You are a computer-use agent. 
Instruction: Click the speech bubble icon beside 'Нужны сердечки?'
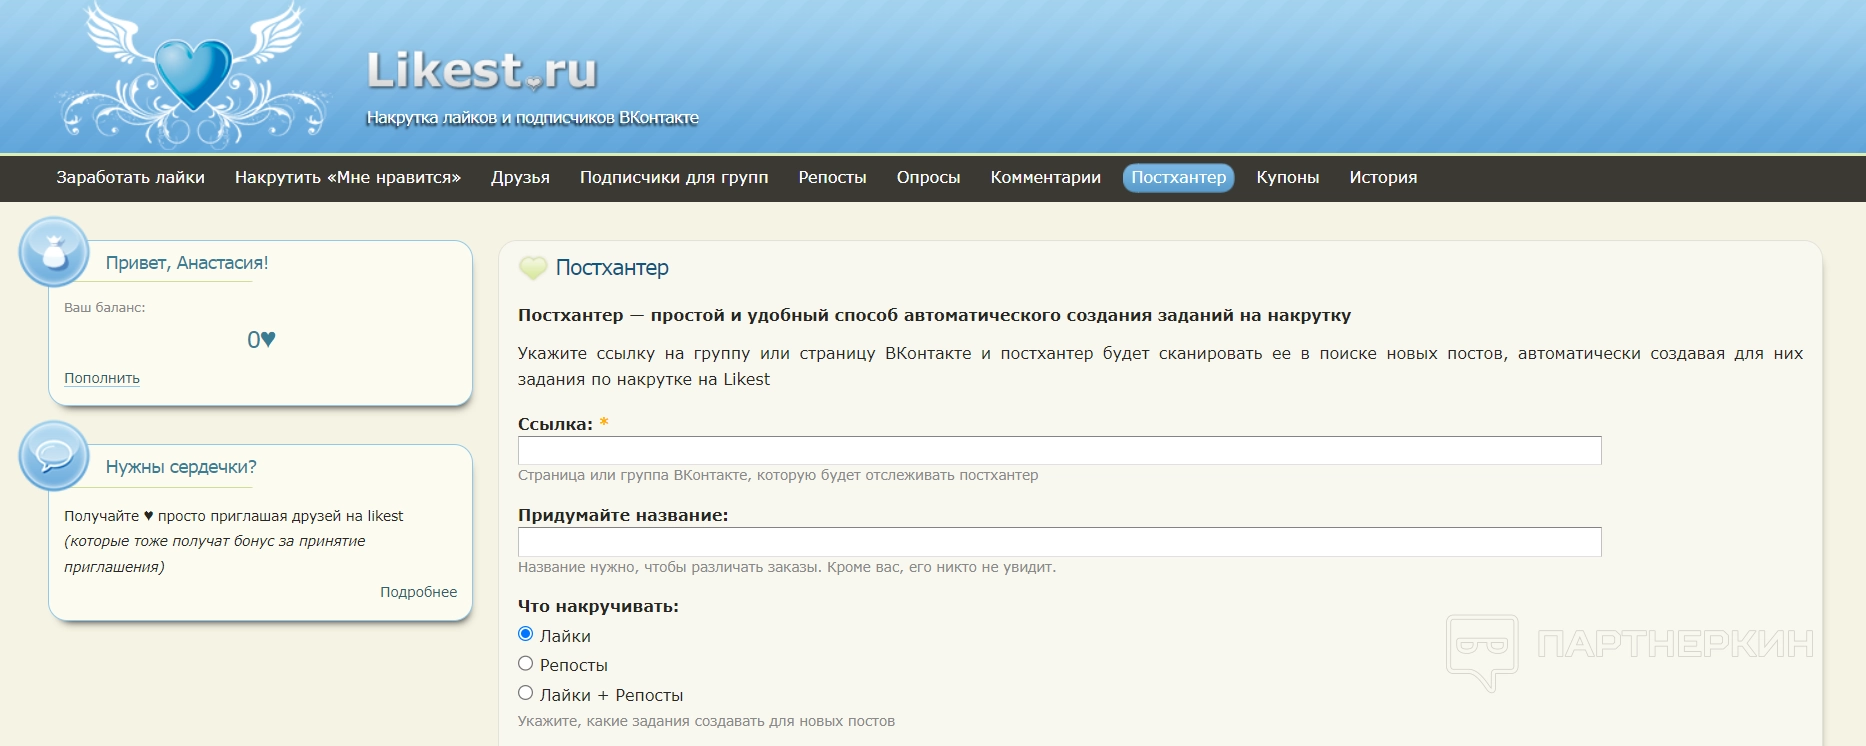54,456
